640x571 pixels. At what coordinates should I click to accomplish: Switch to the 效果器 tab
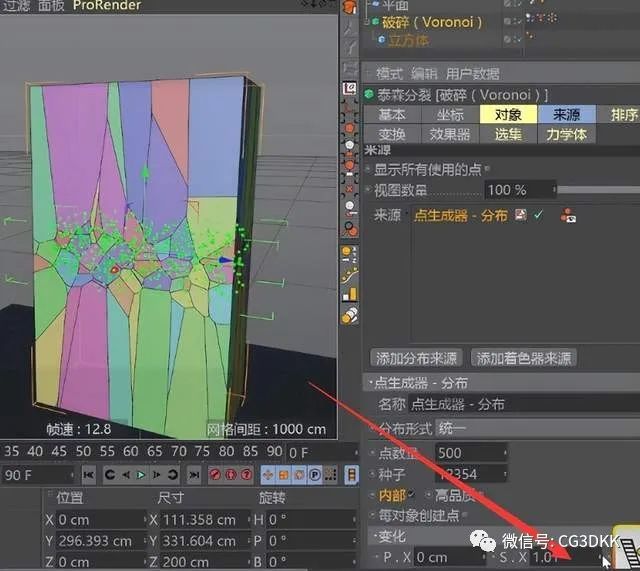coord(450,134)
